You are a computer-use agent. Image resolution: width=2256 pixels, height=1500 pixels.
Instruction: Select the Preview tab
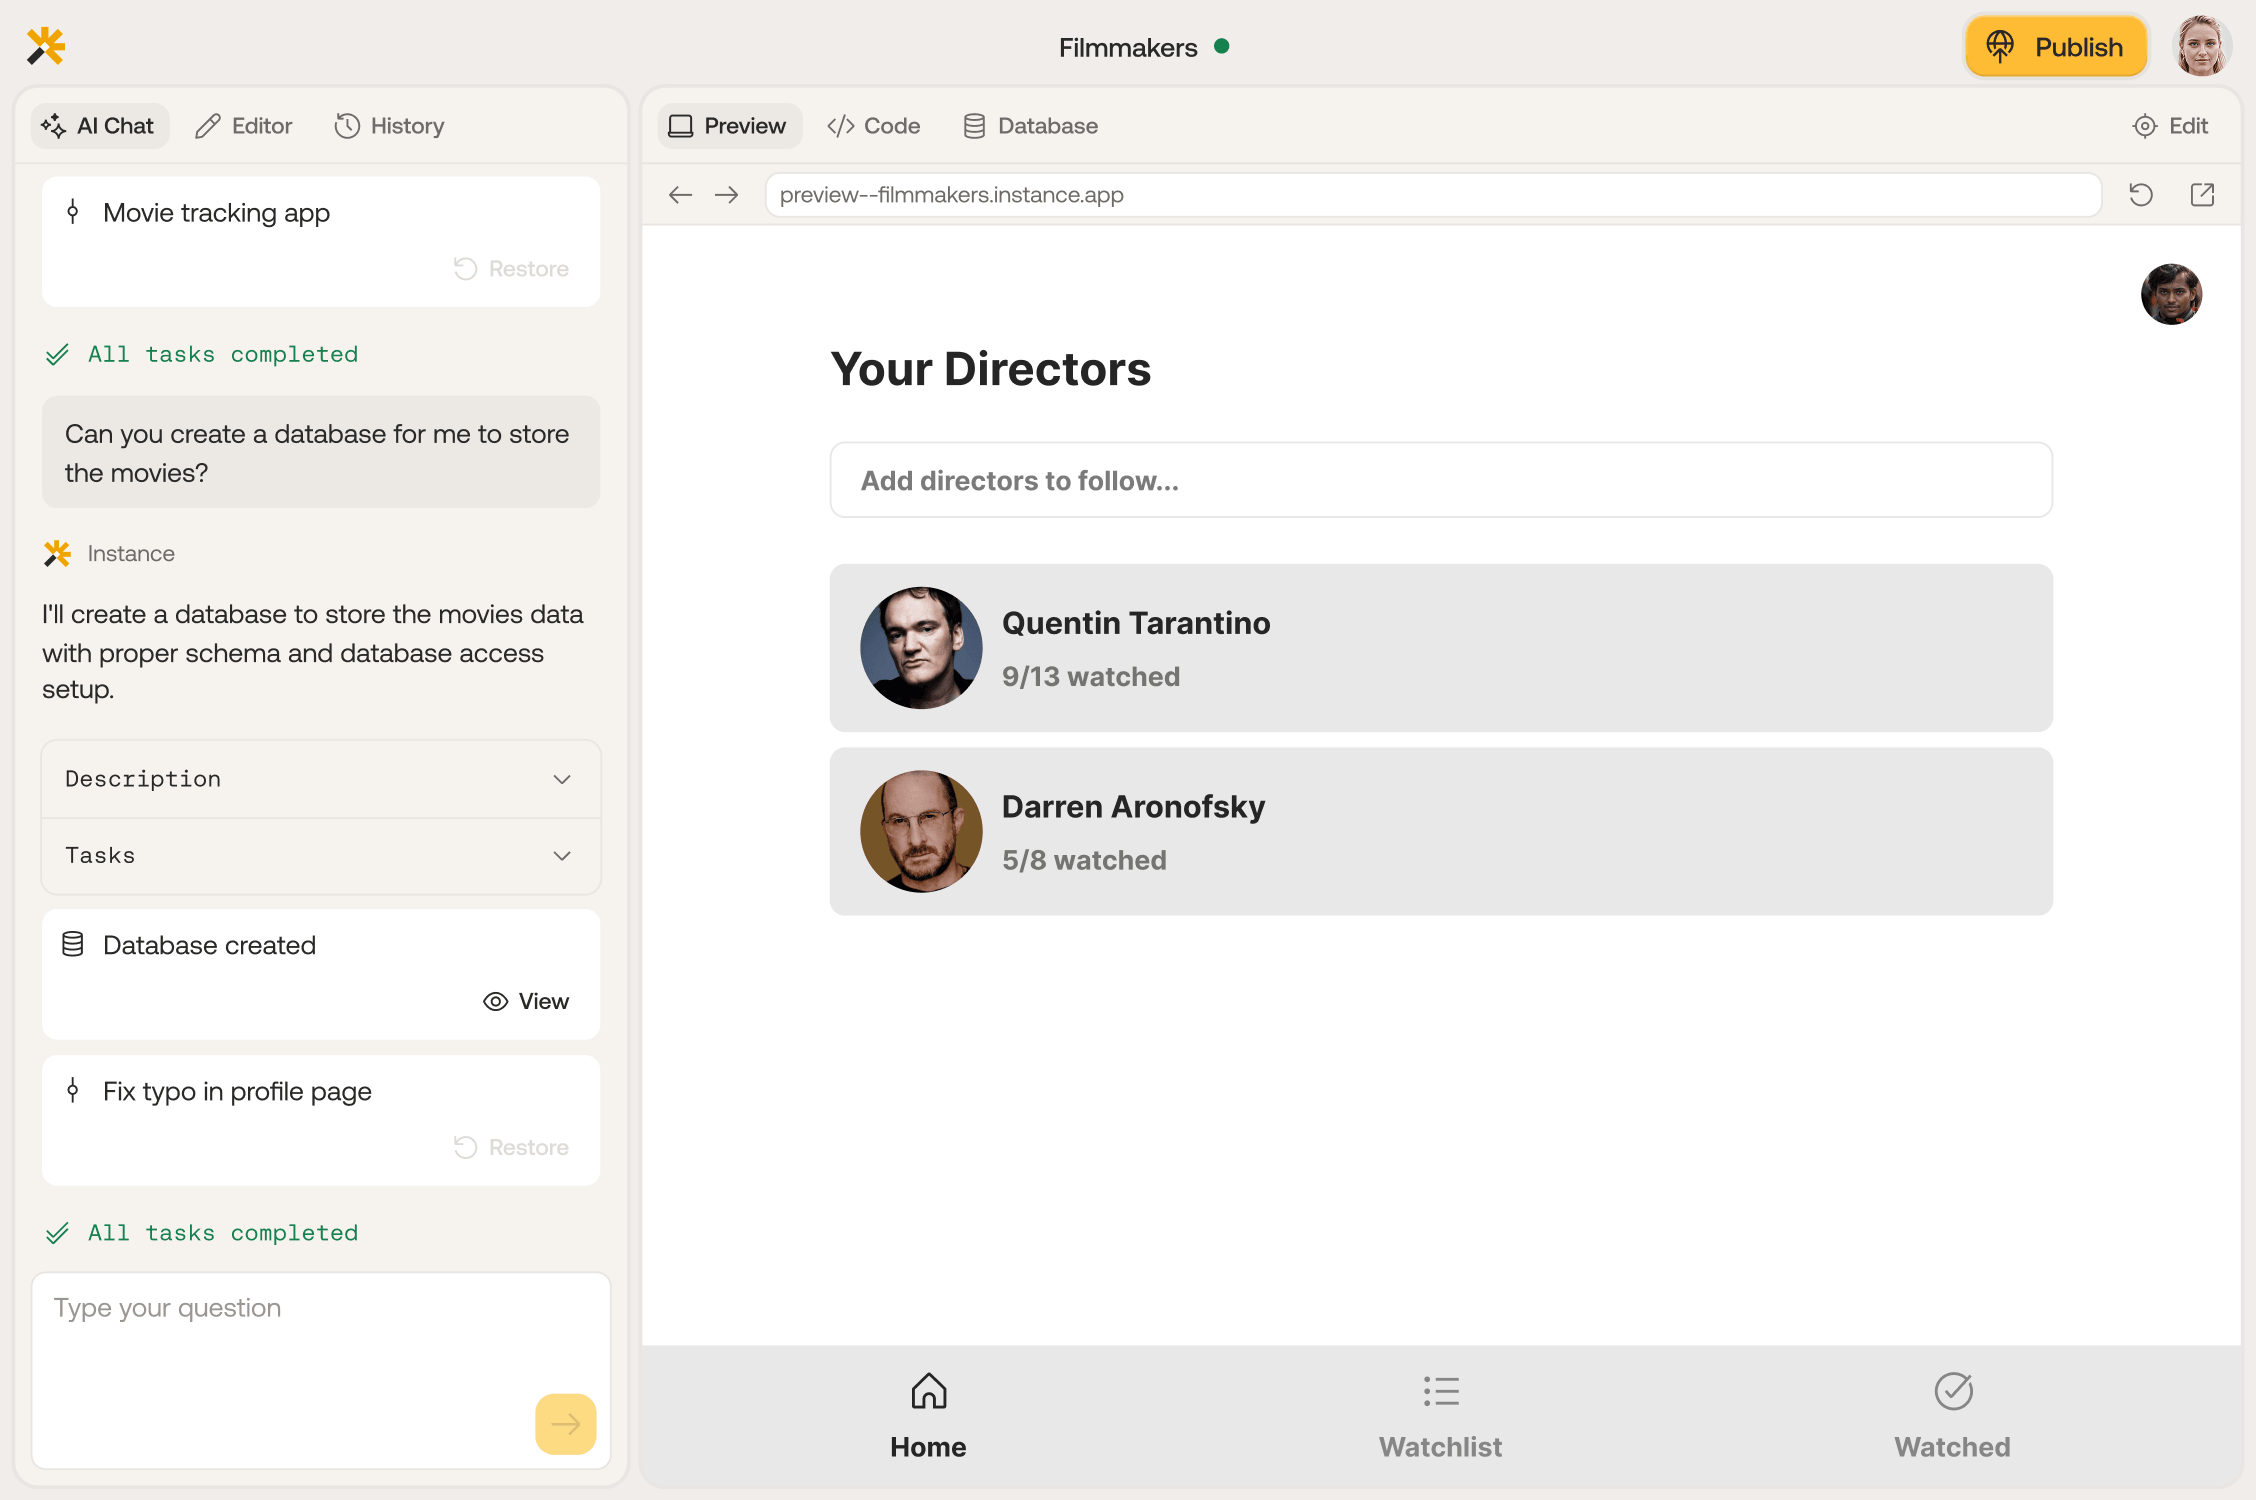(729, 126)
